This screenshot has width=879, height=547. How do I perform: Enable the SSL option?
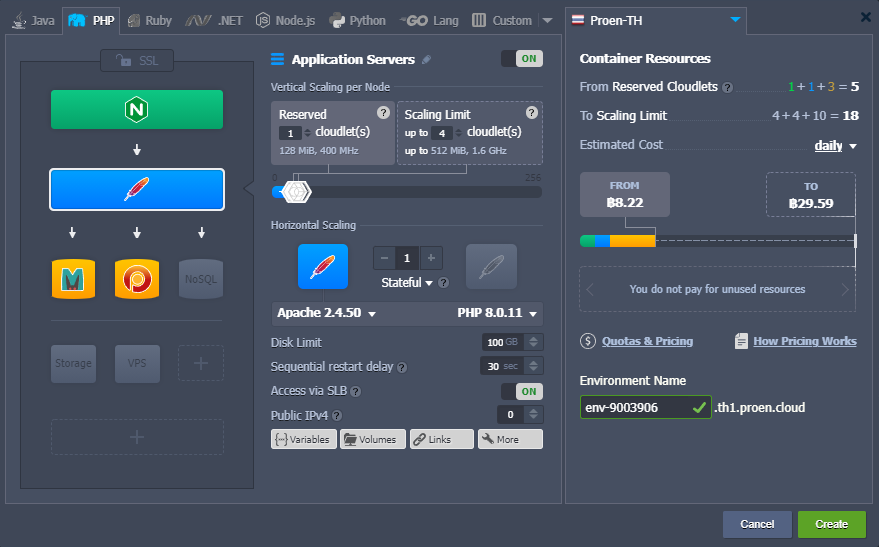[x=137, y=61]
